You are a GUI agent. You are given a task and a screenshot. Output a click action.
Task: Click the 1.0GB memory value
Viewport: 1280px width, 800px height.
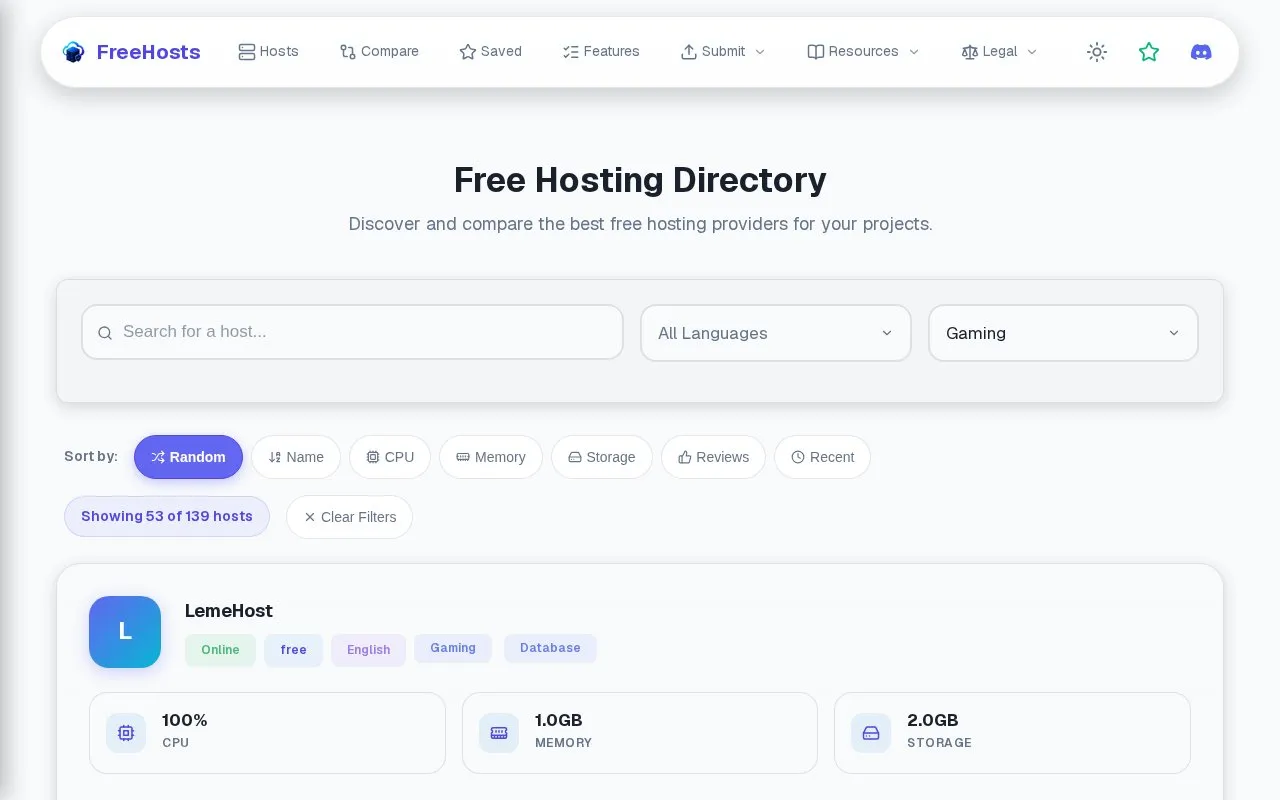click(x=558, y=720)
